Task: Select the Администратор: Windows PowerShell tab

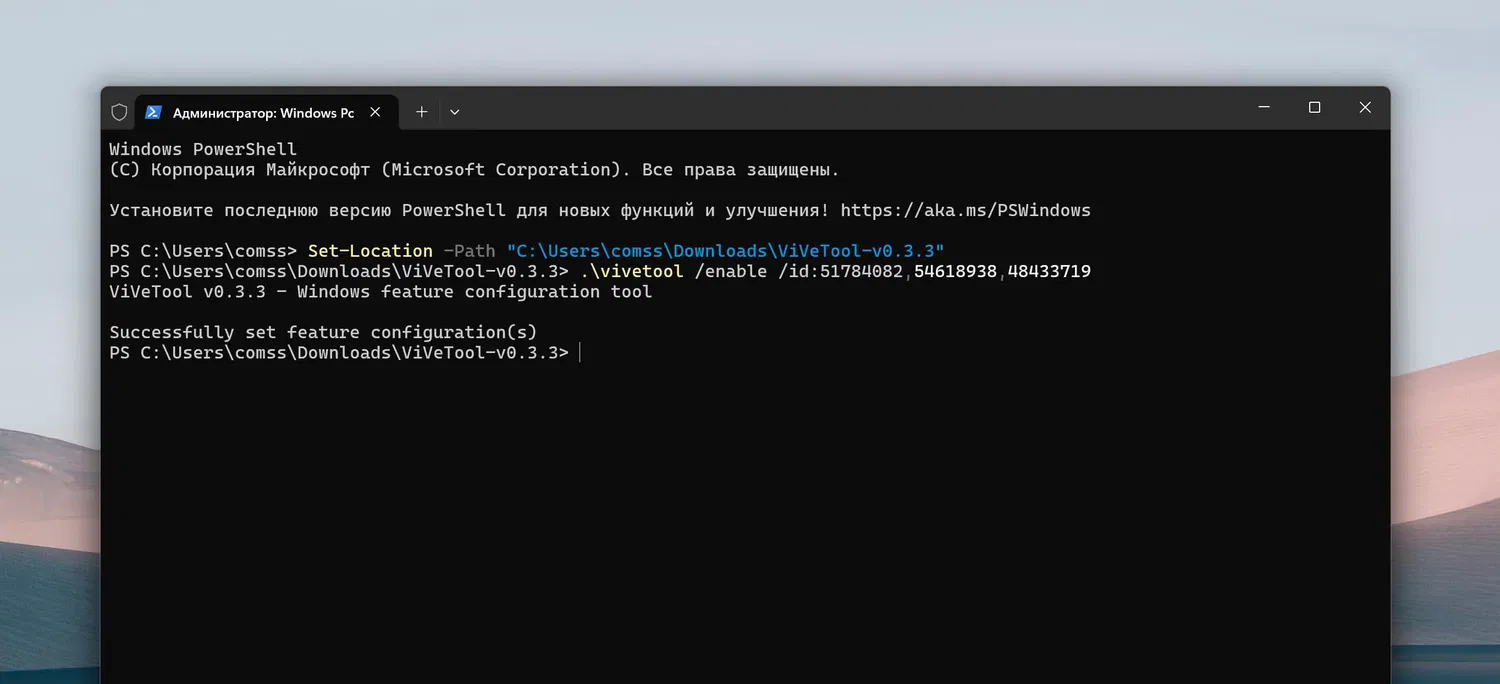Action: coord(265,112)
